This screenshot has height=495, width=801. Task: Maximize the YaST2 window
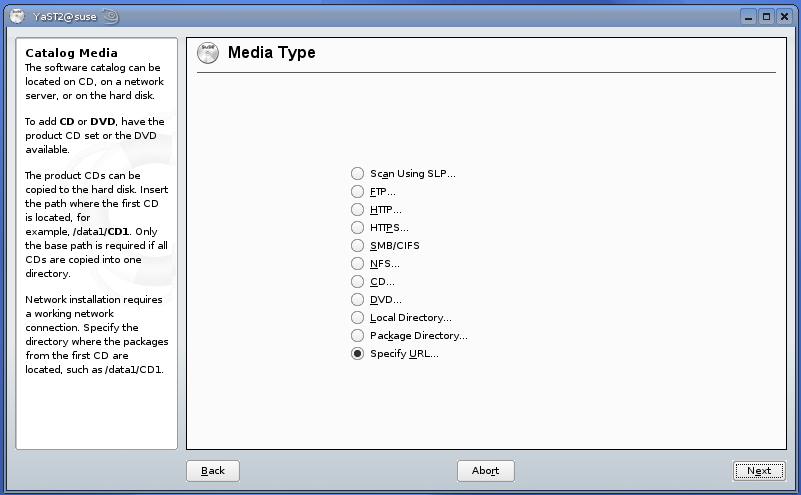click(766, 17)
